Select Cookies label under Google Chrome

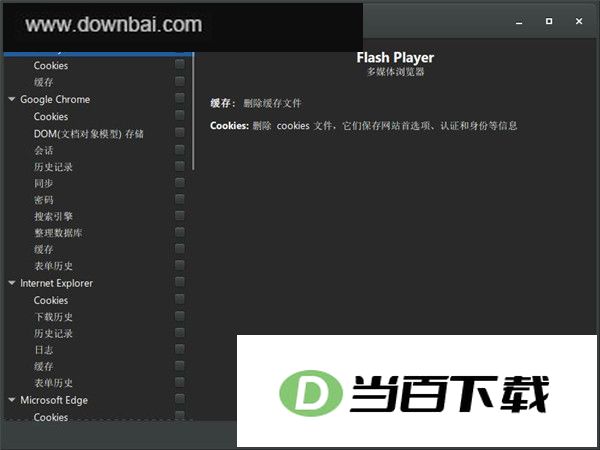[51, 116]
